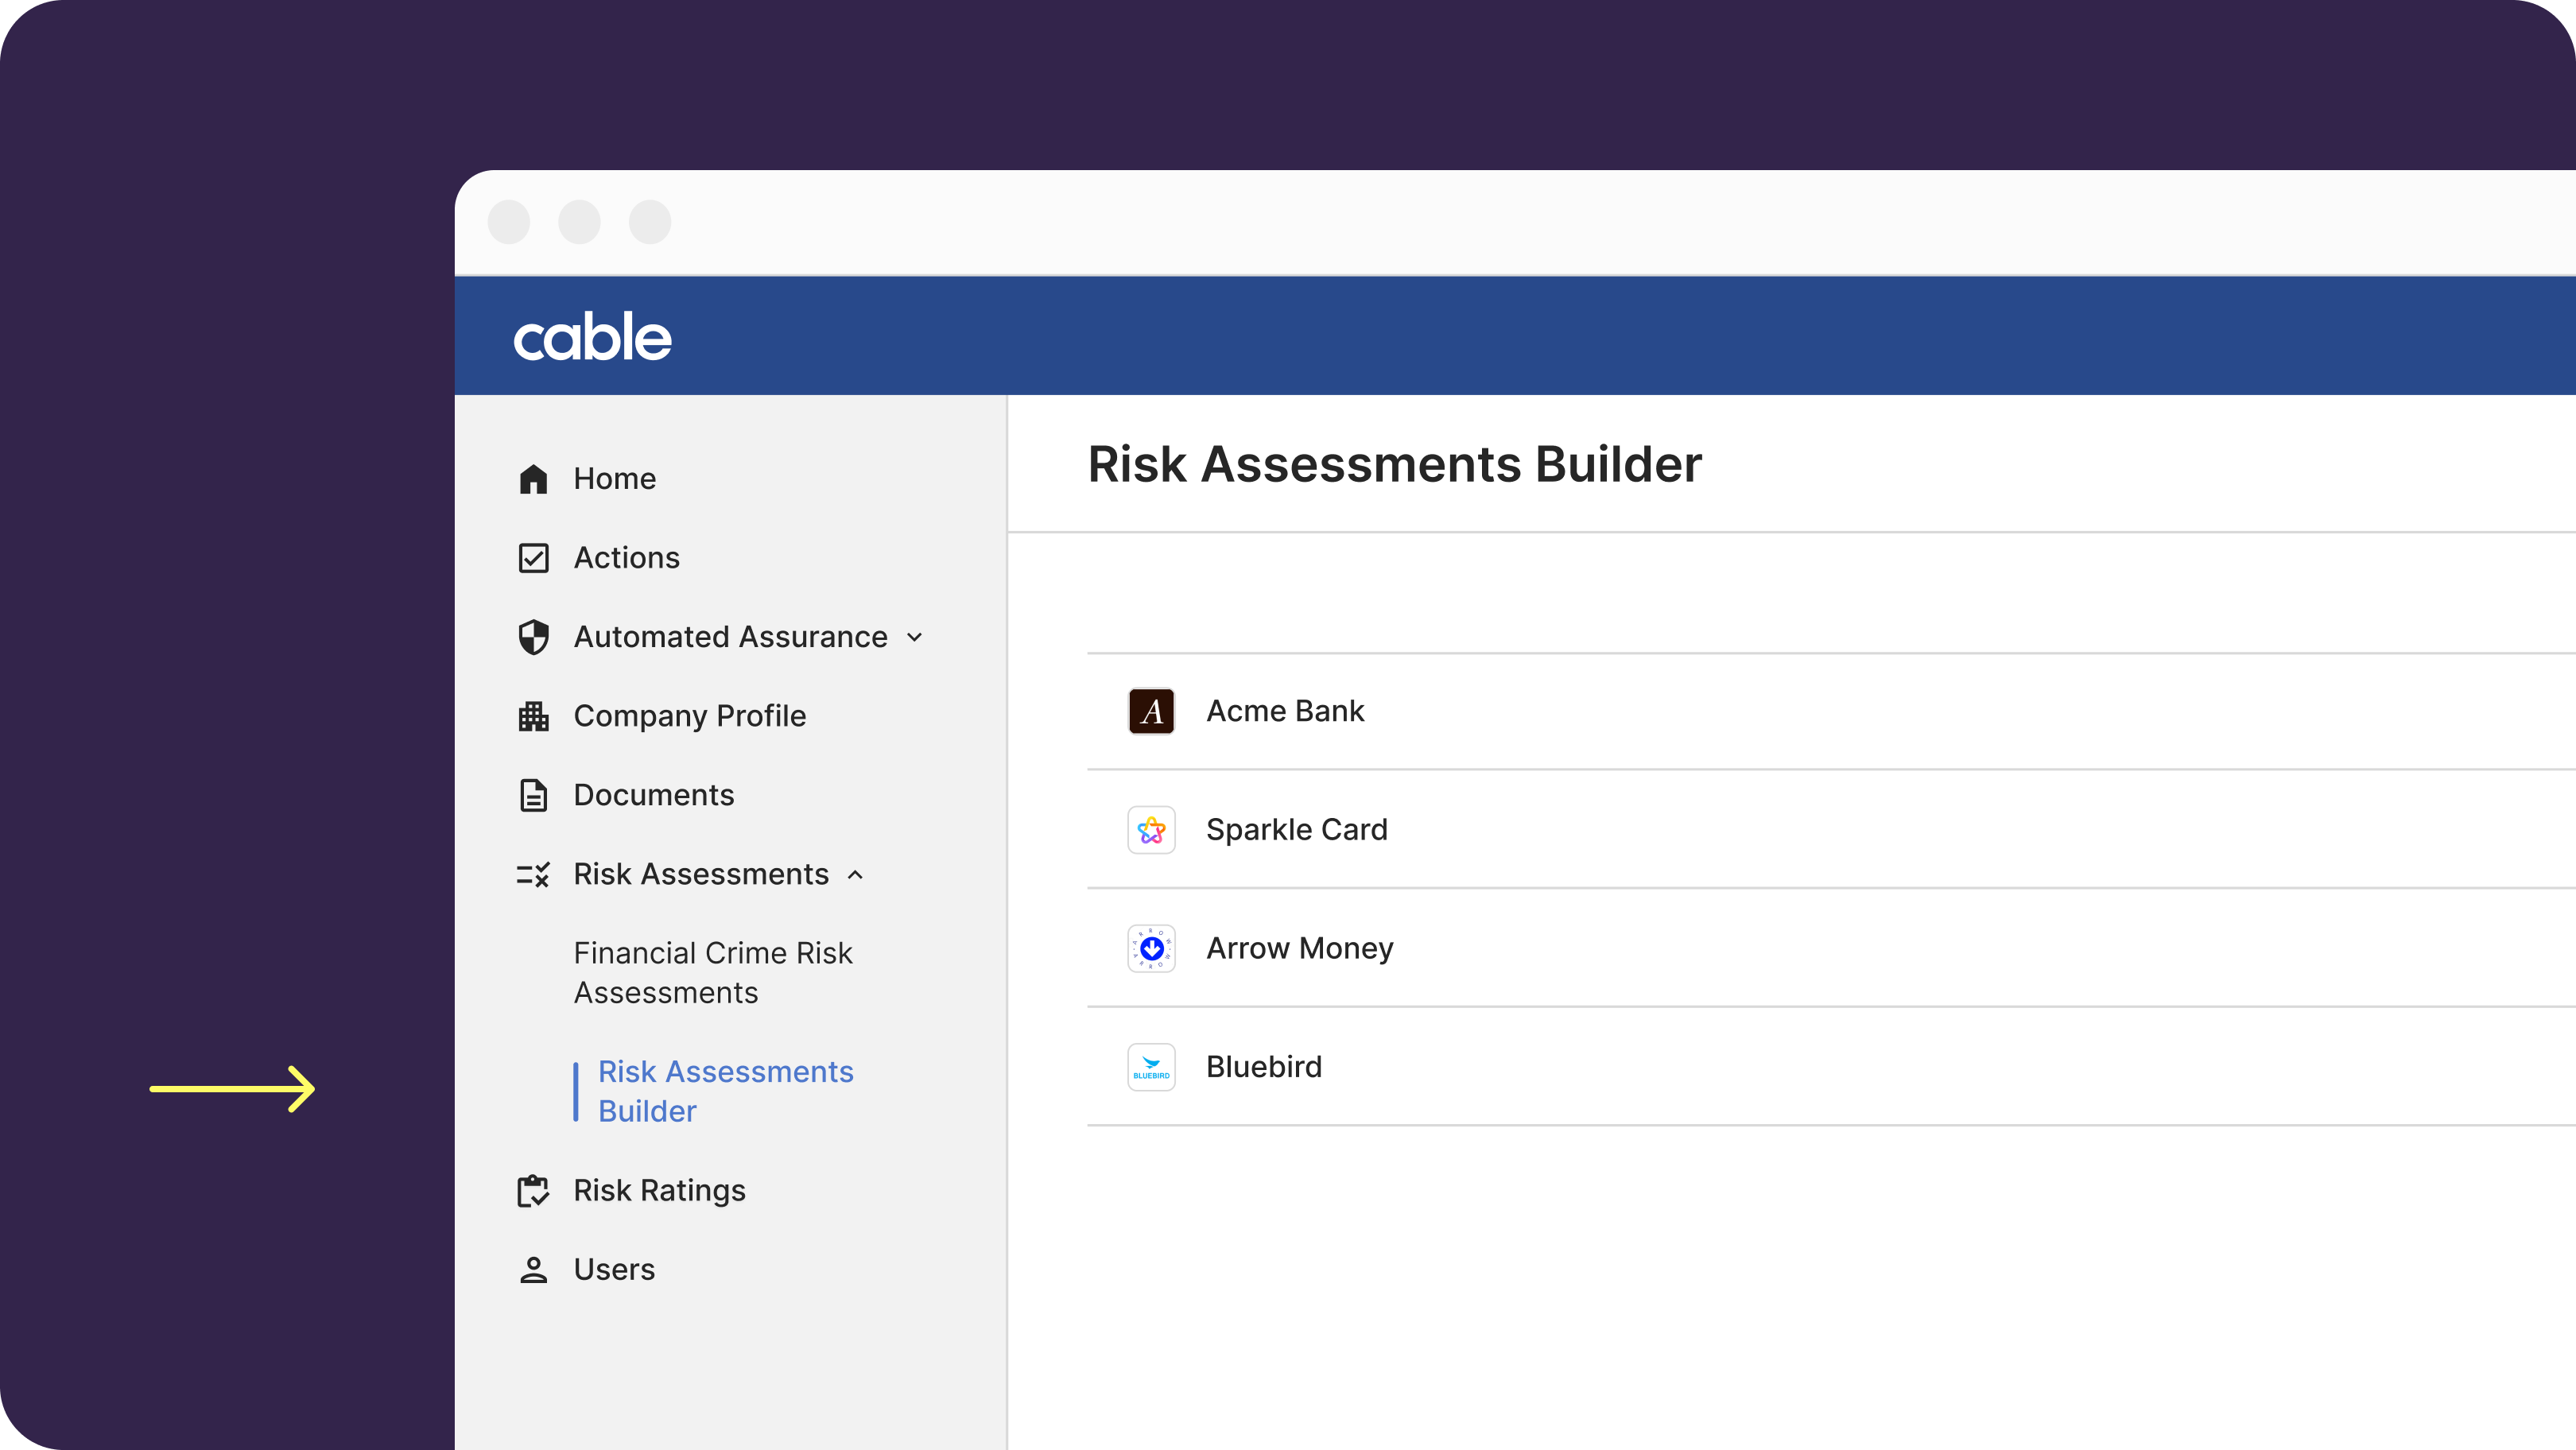Click the Actions checkmark icon
Screen dimensions: 2576x1450
[533, 558]
